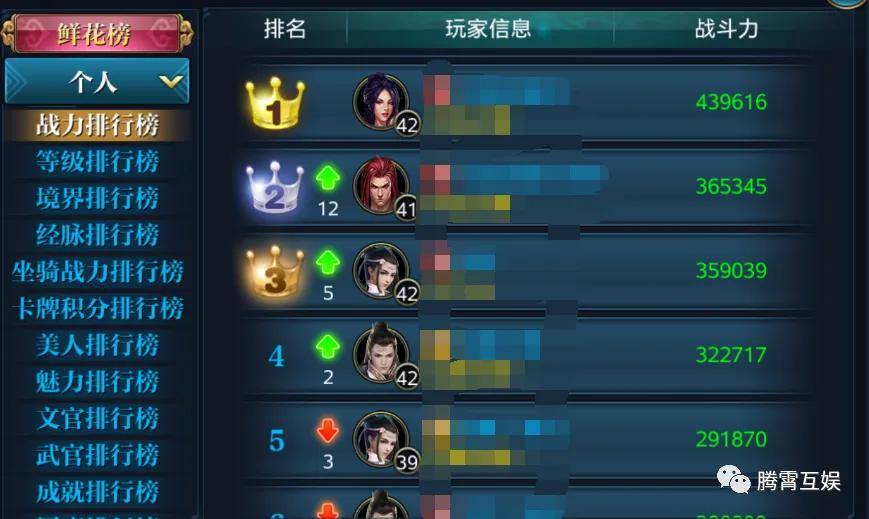Open the rank 5 player's avatar portrait

tap(381, 440)
